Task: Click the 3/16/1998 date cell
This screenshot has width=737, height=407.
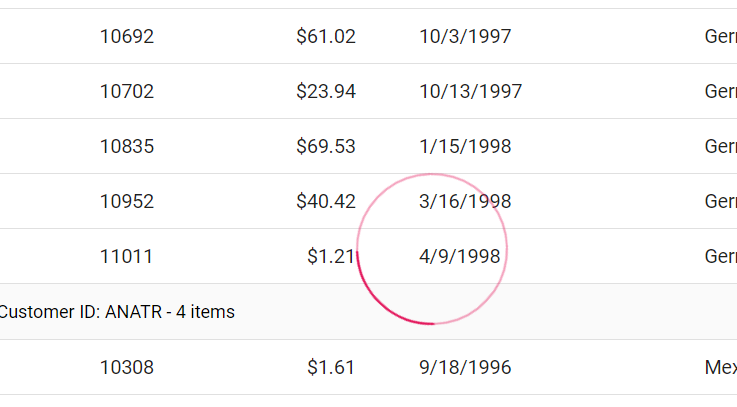Action: (x=465, y=202)
